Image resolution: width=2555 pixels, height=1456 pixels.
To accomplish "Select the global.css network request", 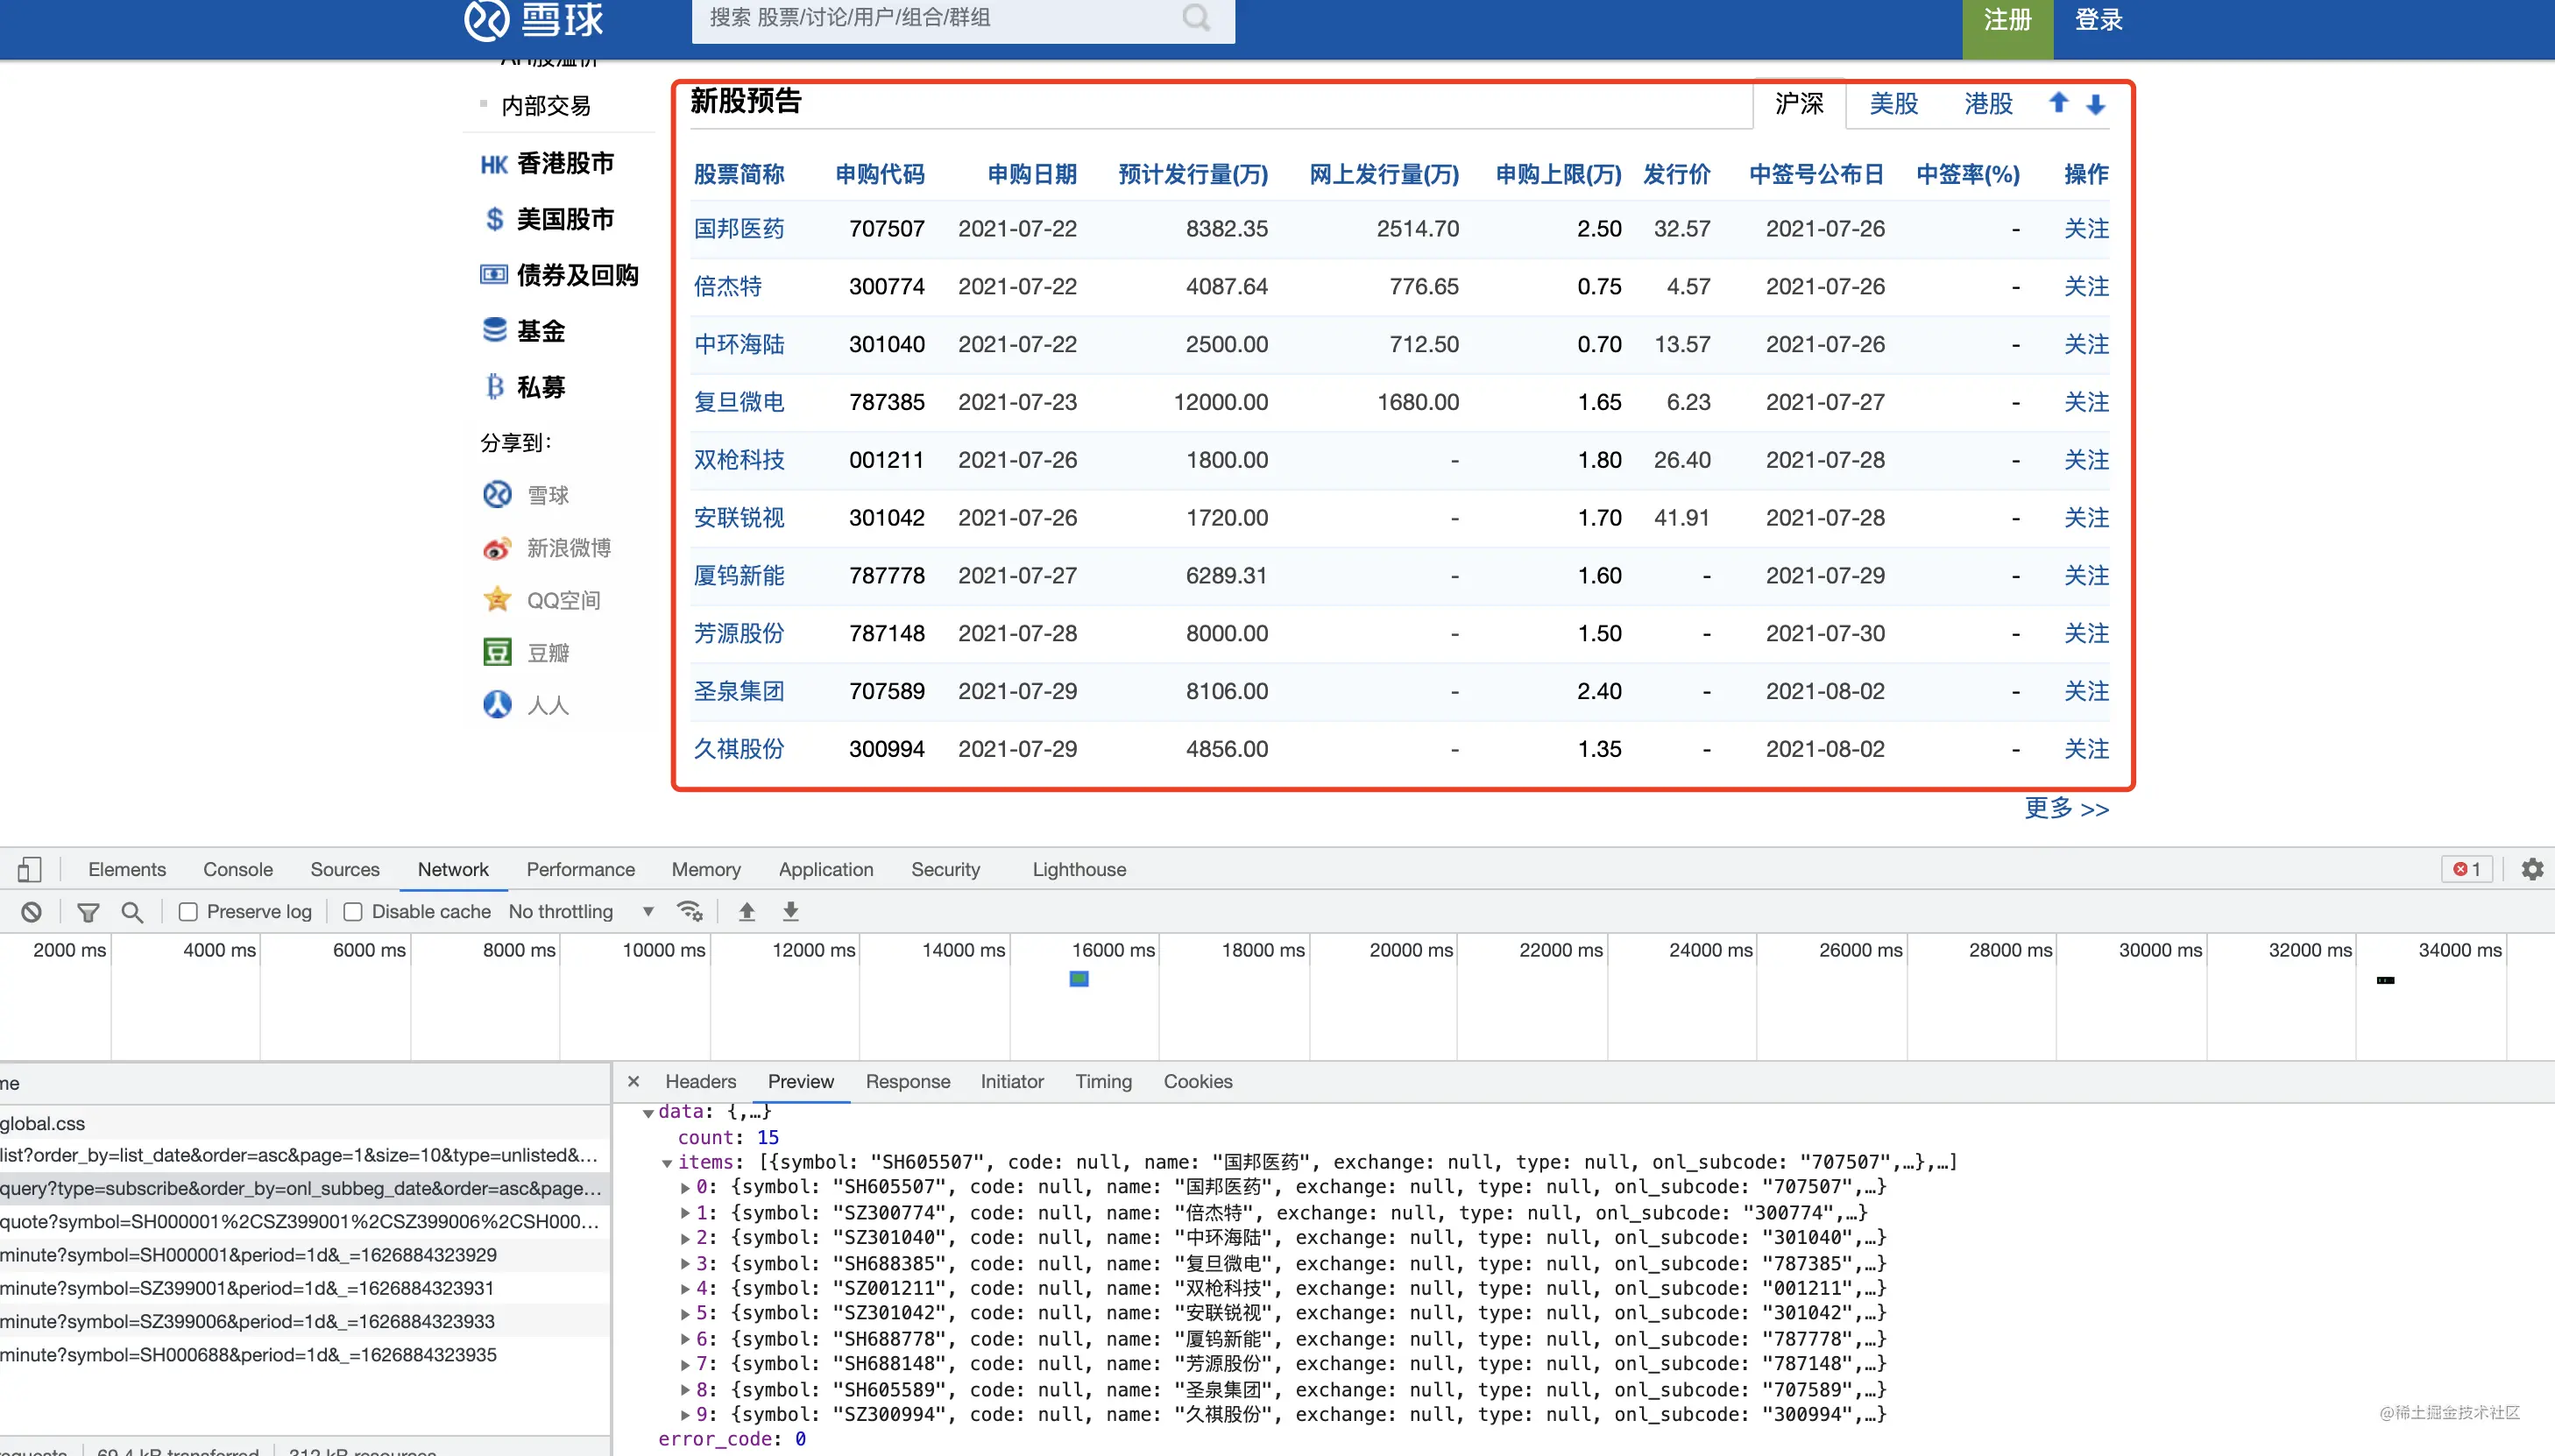I will coord(305,1123).
